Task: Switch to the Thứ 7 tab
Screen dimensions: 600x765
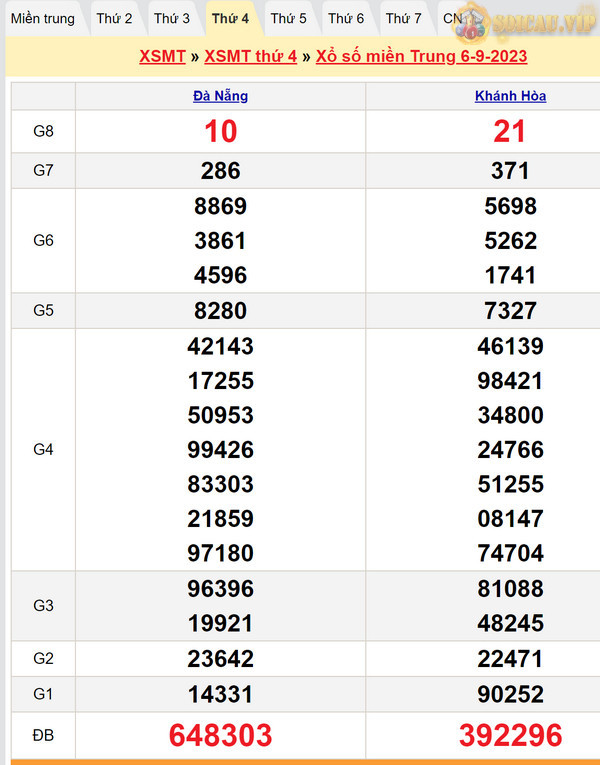Action: [x=404, y=18]
